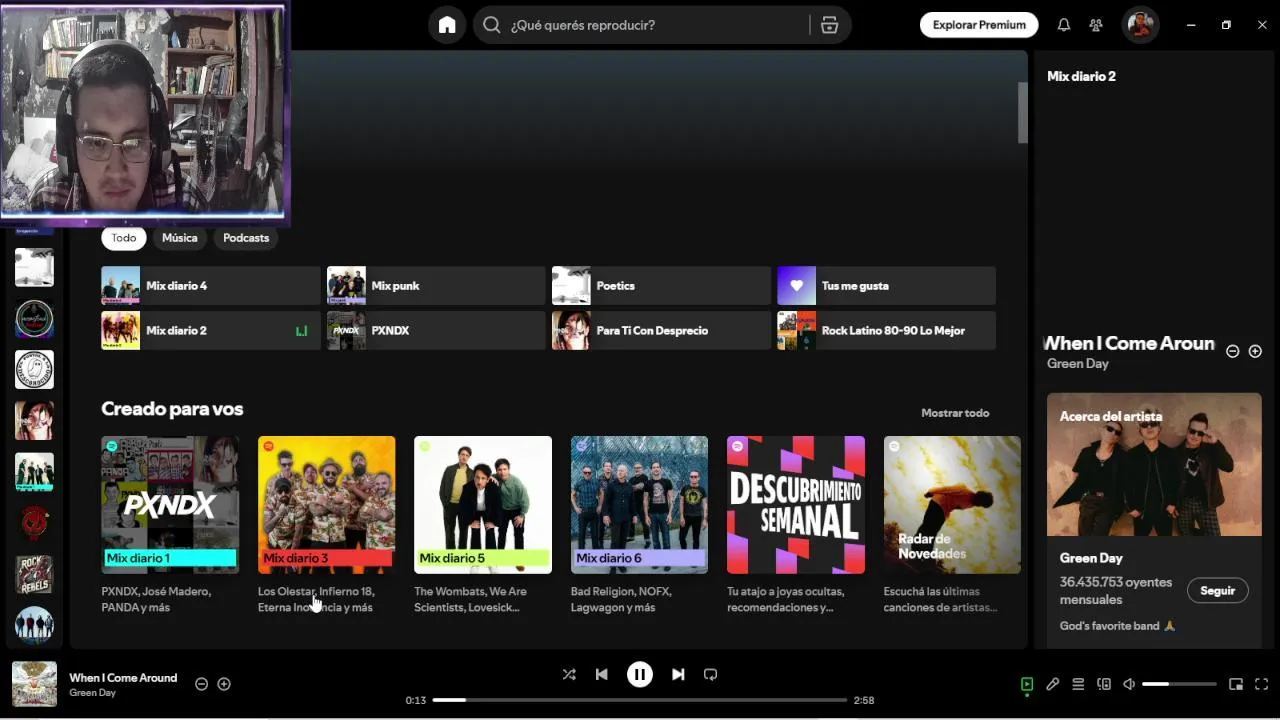Viewport: 1280px width, 720px height.
Task: Skip to previous track
Action: 601,675
